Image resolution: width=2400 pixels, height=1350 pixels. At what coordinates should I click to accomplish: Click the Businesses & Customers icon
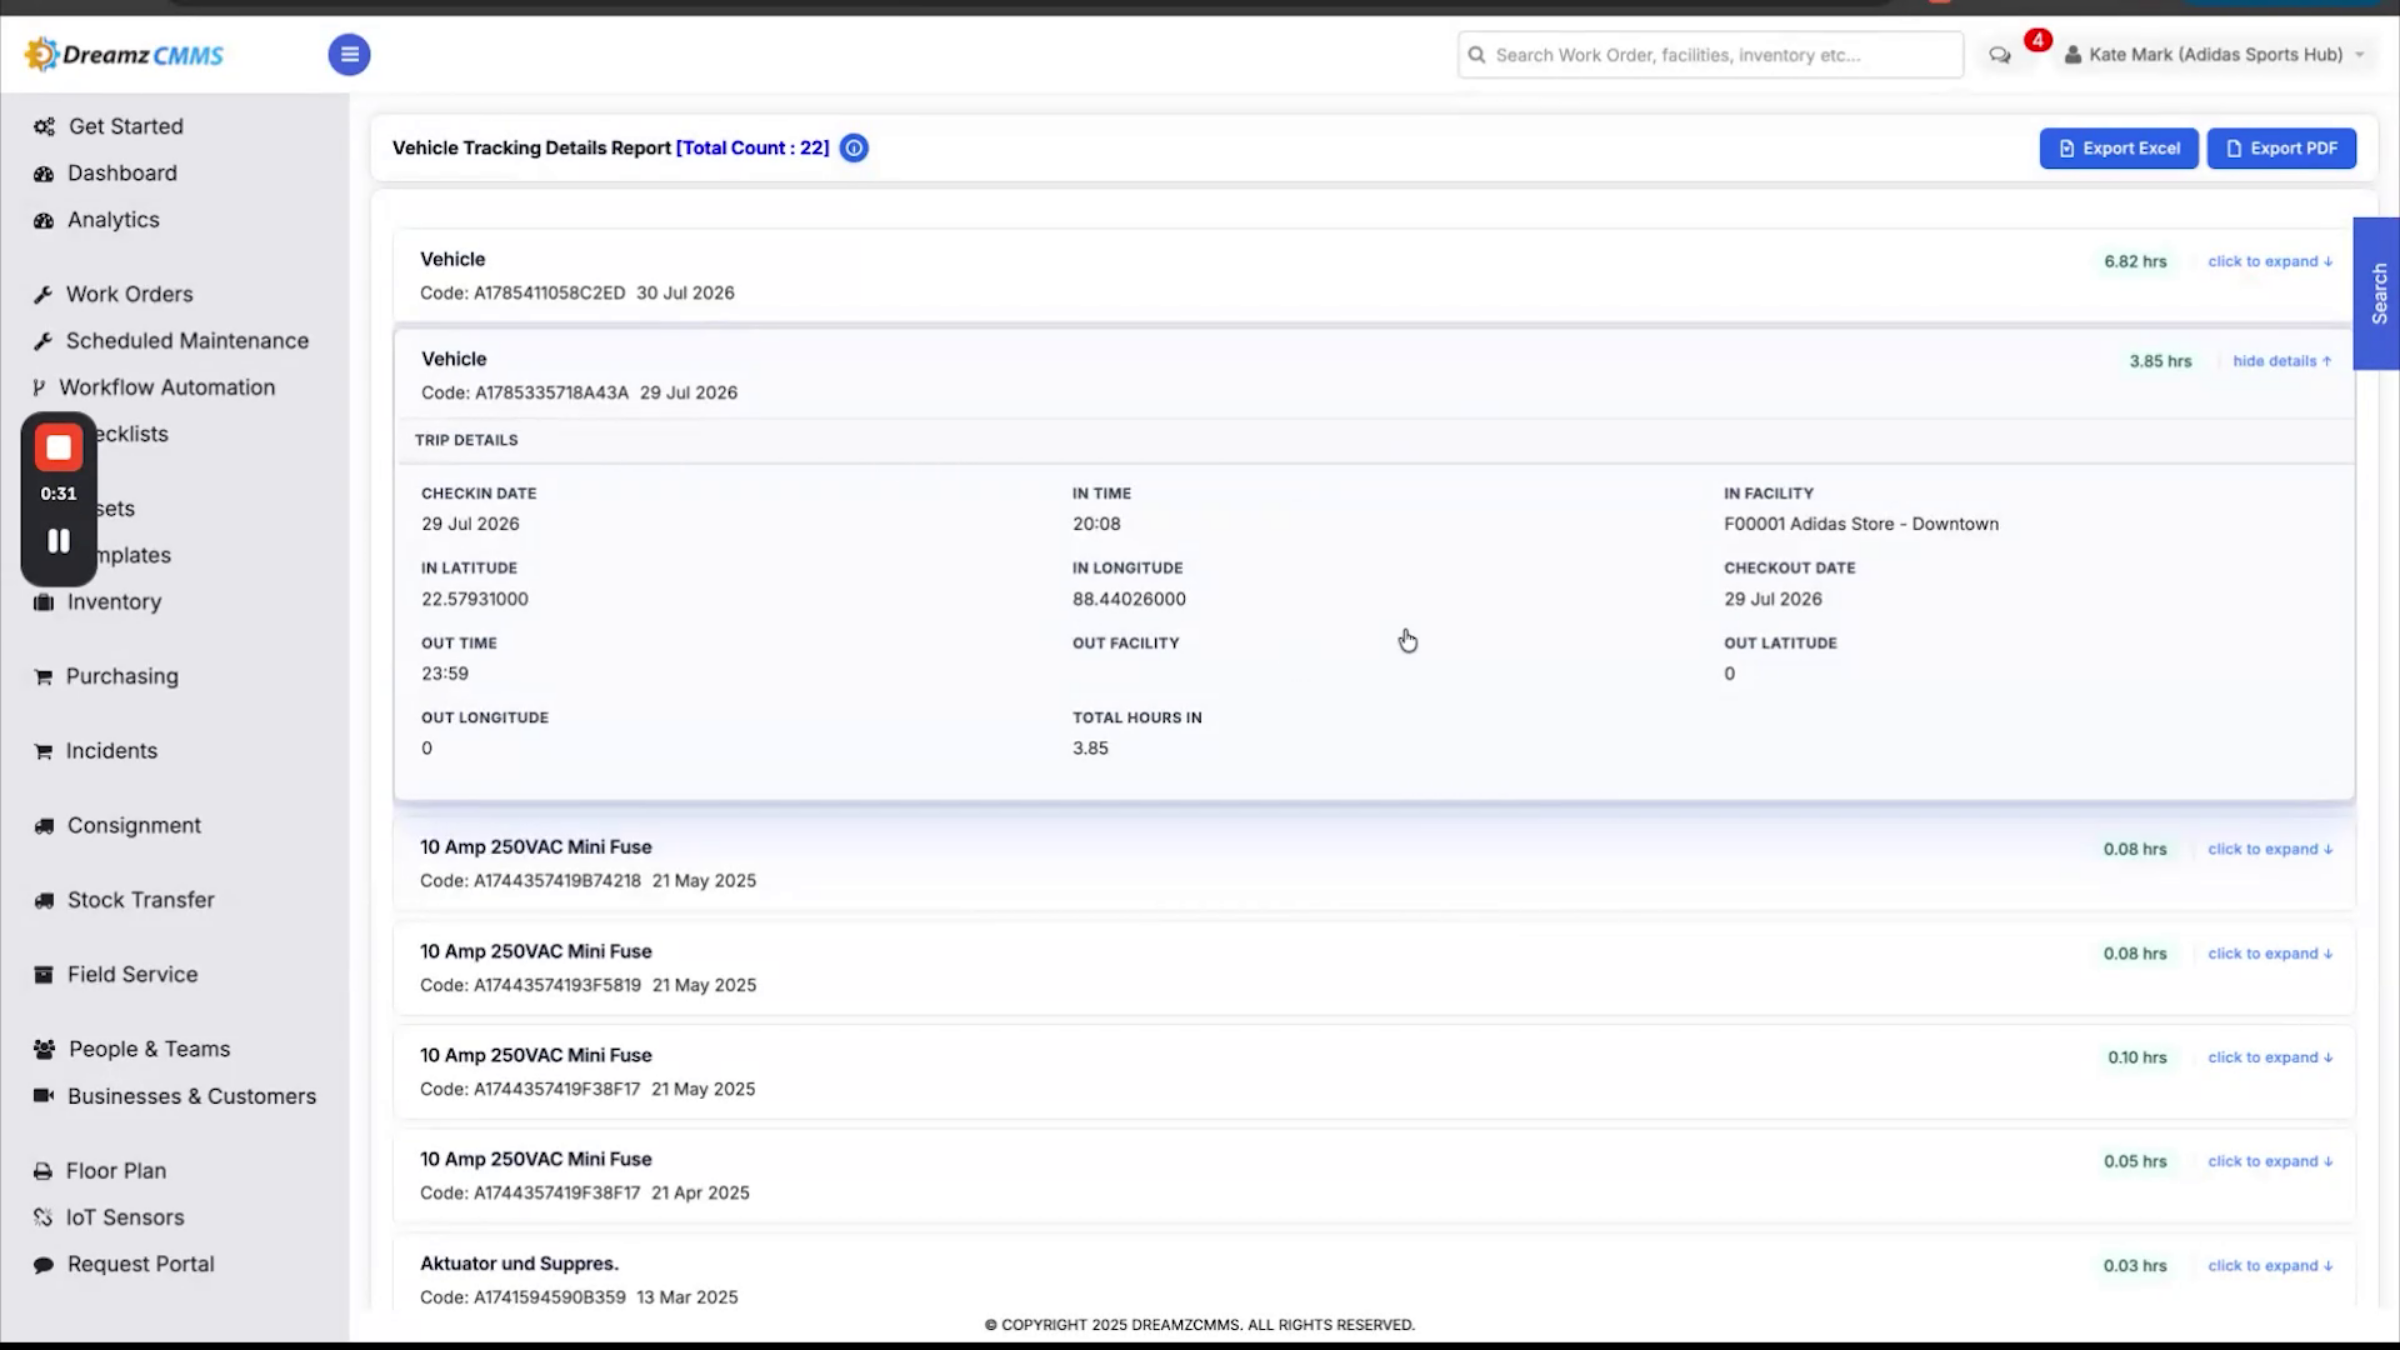(44, 1096)
